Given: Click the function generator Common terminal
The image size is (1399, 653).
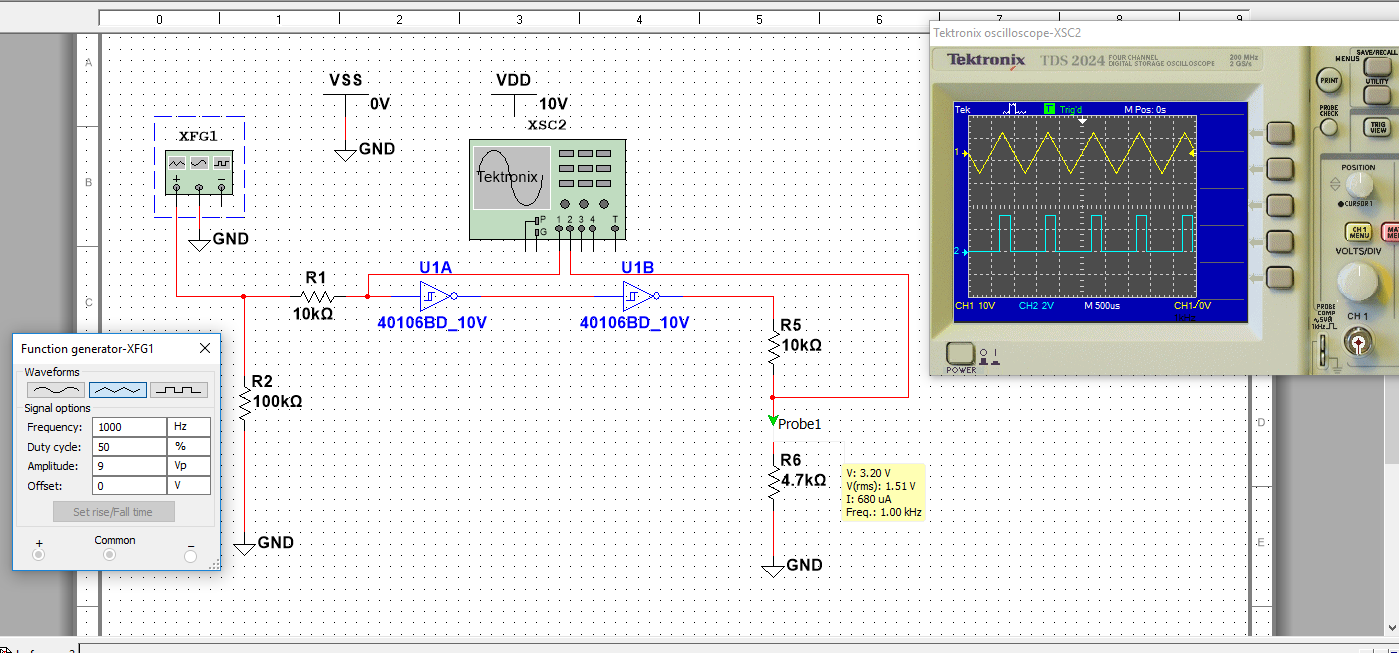Looking at the screenshot, I should point(115,555).
